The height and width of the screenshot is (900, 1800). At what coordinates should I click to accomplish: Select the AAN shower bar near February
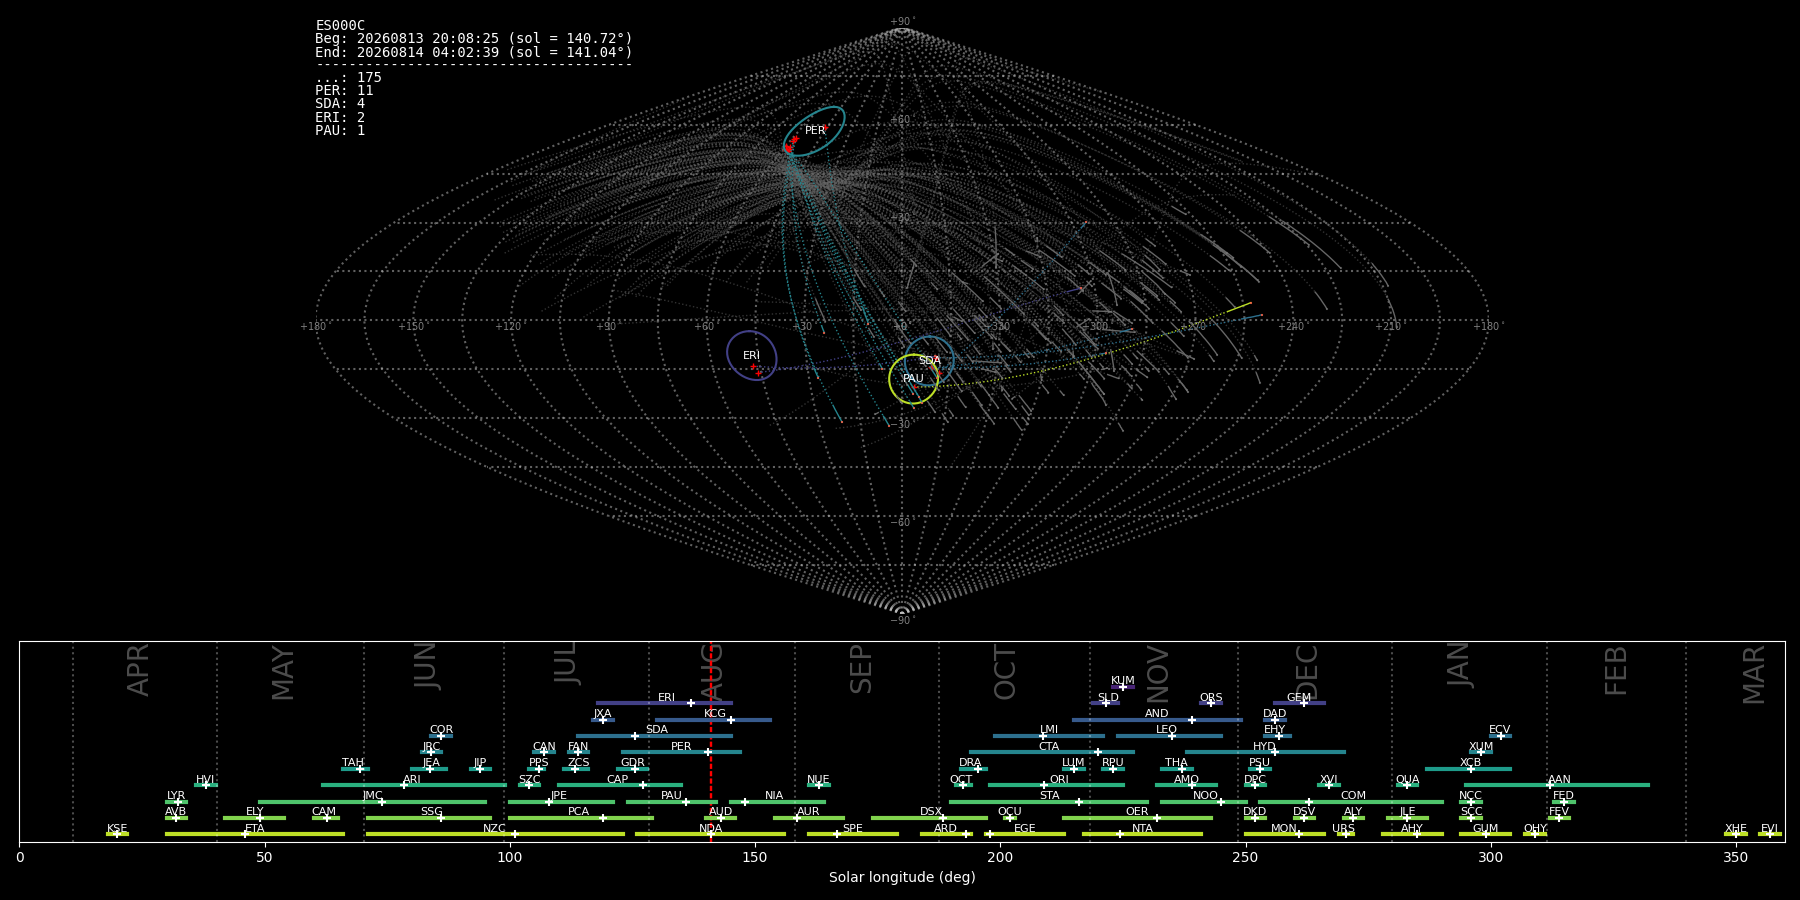1557,785
